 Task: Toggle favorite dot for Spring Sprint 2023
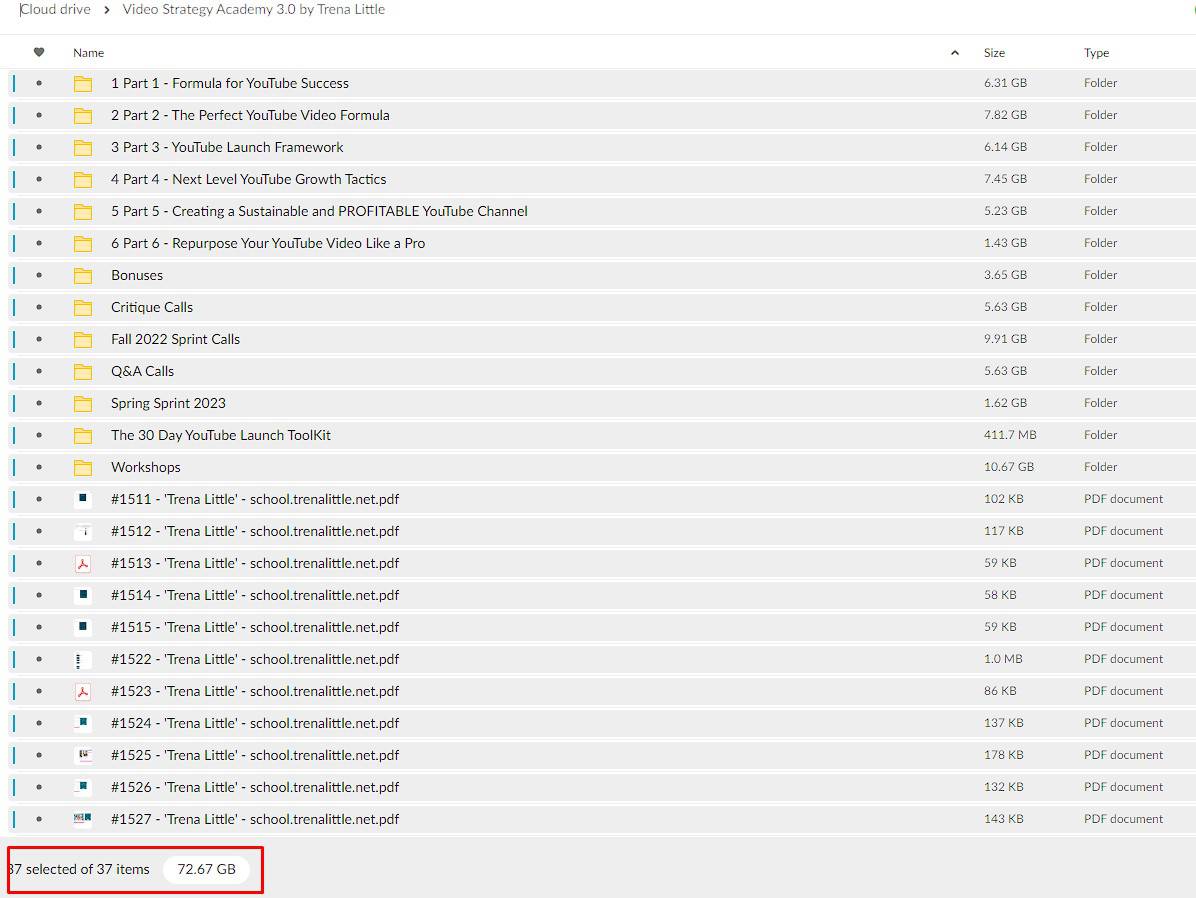39,403
